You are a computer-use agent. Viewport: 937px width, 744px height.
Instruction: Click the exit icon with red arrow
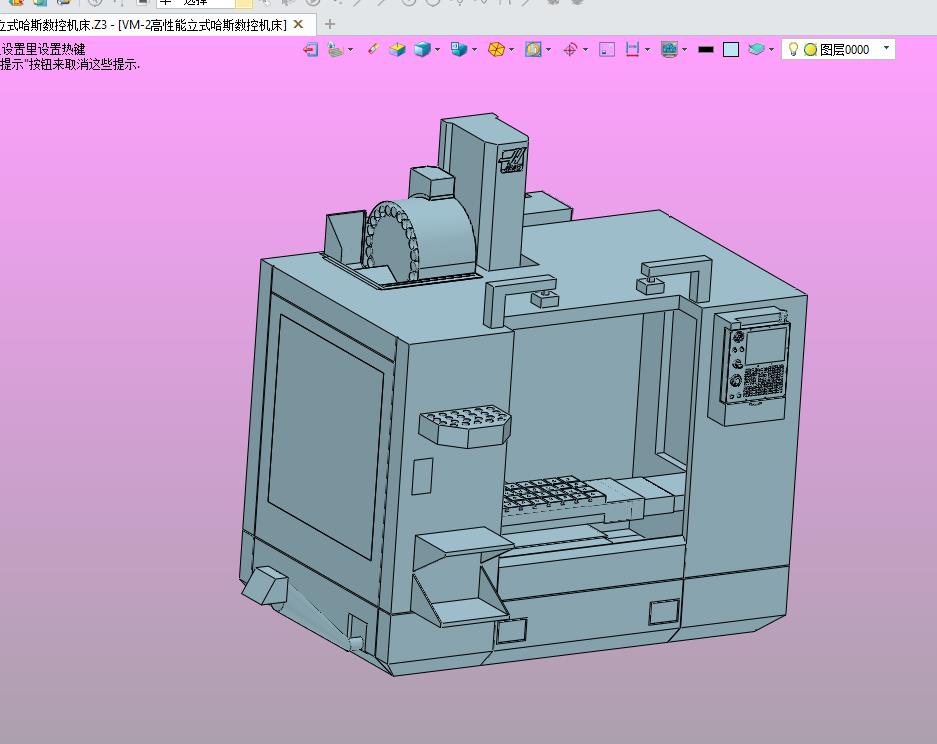[310, 50]
